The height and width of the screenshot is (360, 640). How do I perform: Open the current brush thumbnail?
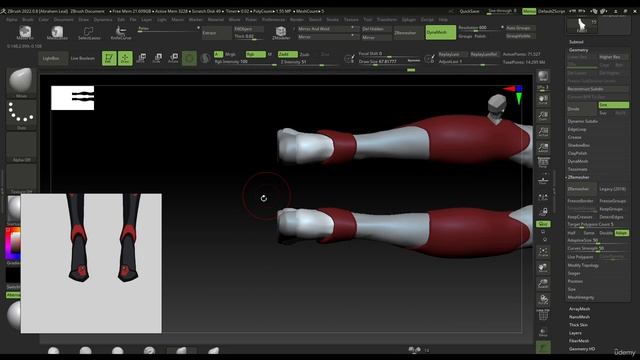(21, 83)
